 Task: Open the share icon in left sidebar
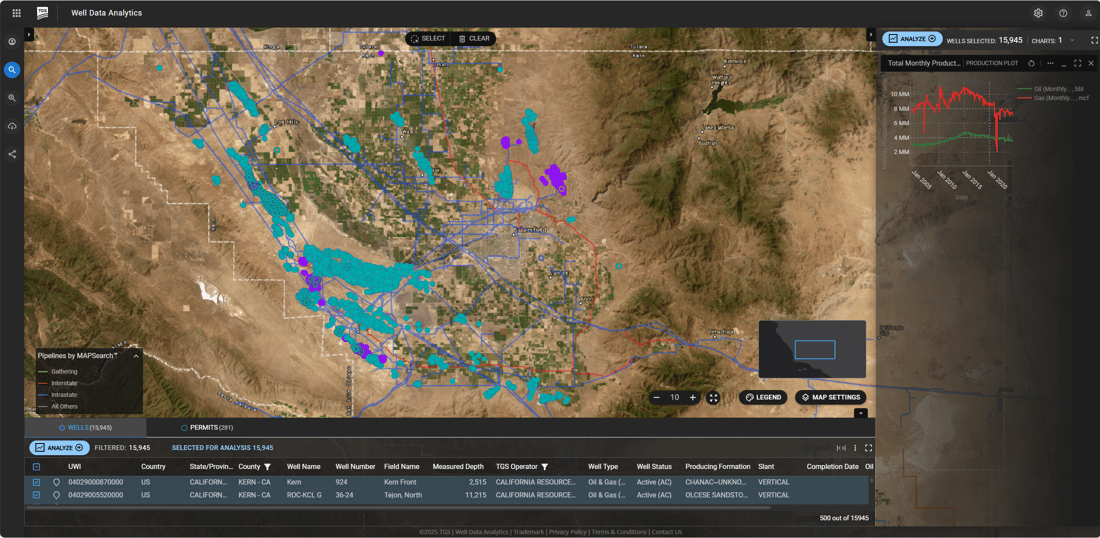click(12, 154)
